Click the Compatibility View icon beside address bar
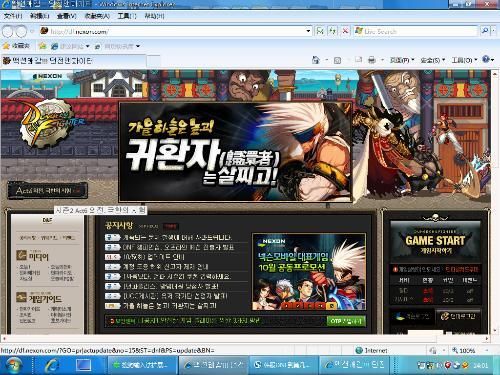 click(x=320, y=31)
